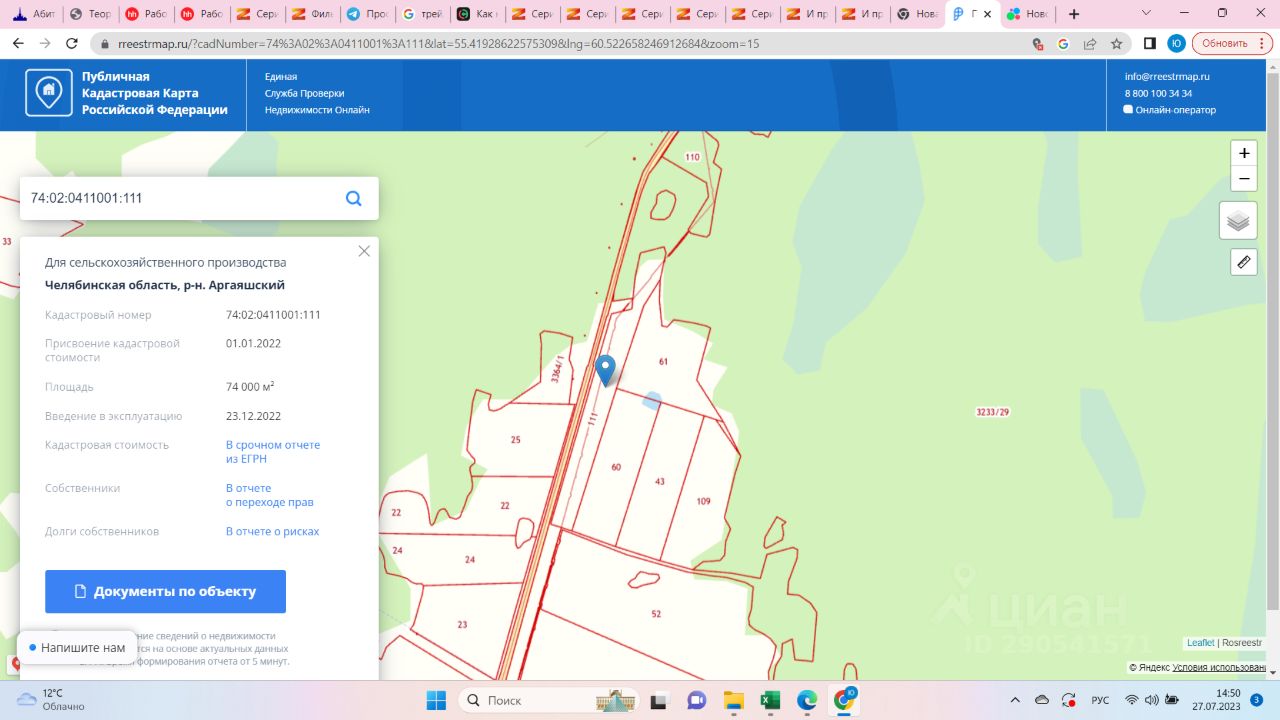Image resolution: width=1280 pixels, height=720 pixels.
Task: Click the Public Cadastral Map logo icon
Action: [49, 94]
